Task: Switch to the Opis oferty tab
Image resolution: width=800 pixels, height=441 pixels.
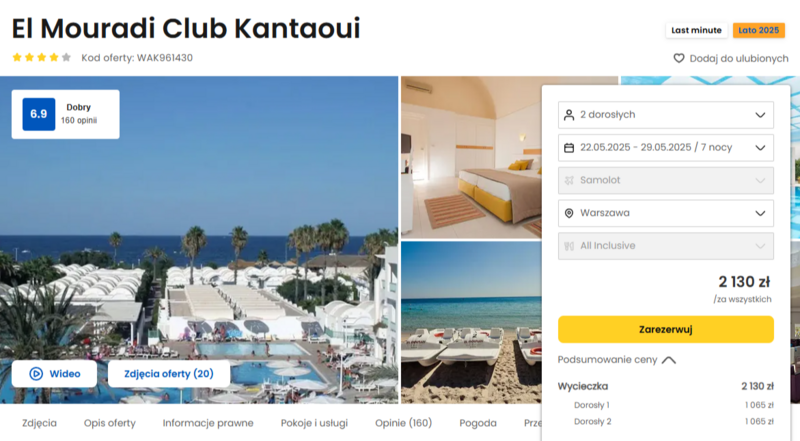Action: point(110,423)
